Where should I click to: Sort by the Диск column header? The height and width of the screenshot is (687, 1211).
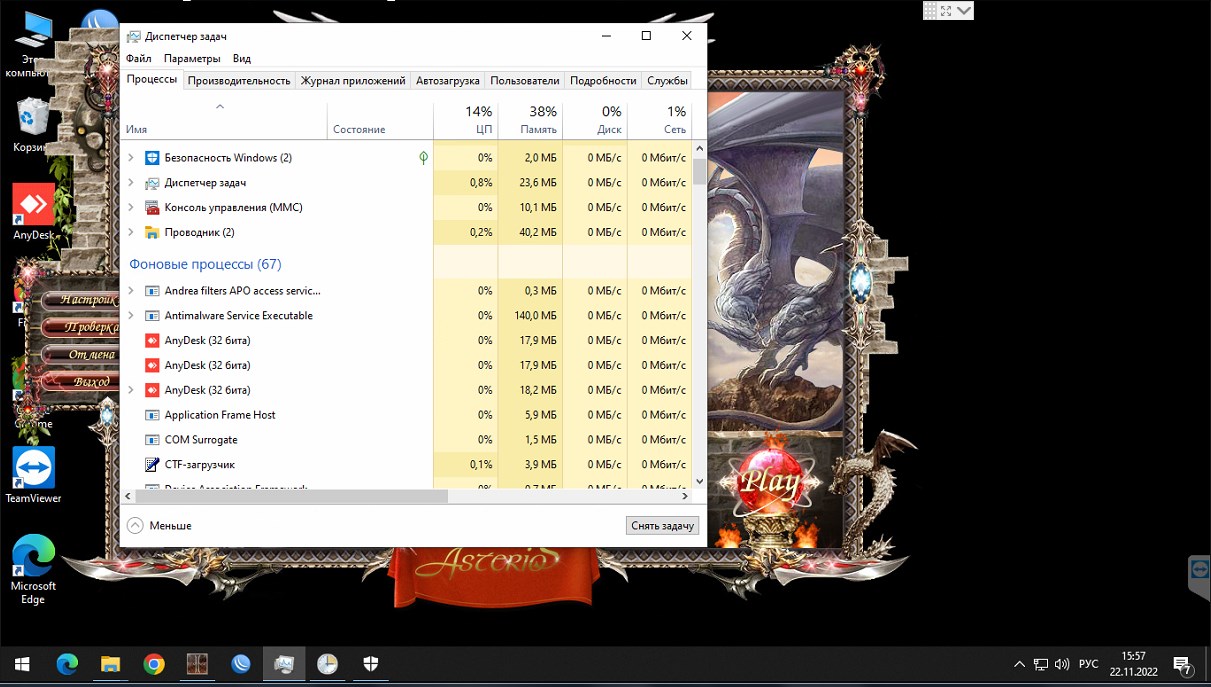[x=595, y=120]
